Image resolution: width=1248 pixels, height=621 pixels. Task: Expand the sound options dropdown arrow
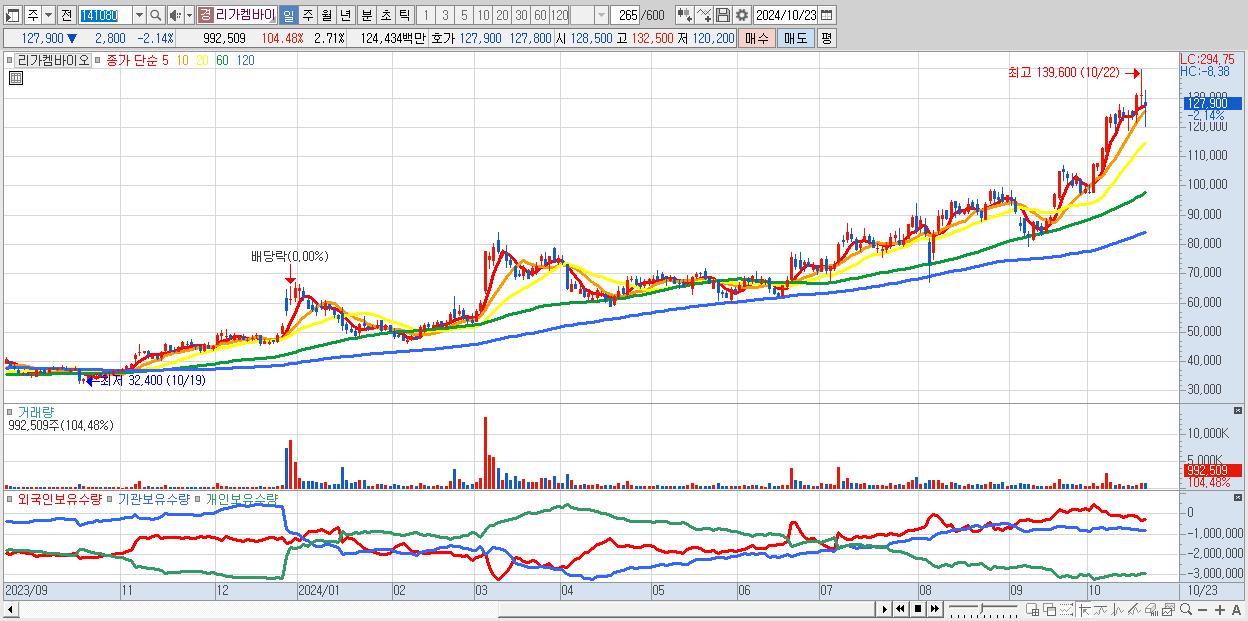click(x=189, y=16)
